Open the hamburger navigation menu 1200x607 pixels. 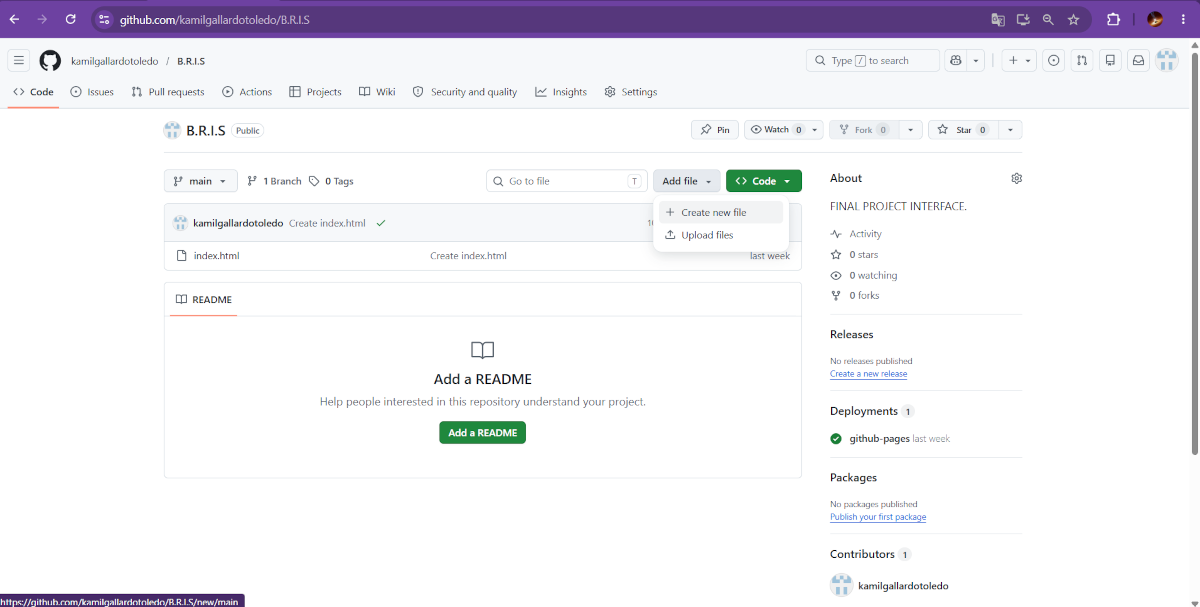point(18,61)
